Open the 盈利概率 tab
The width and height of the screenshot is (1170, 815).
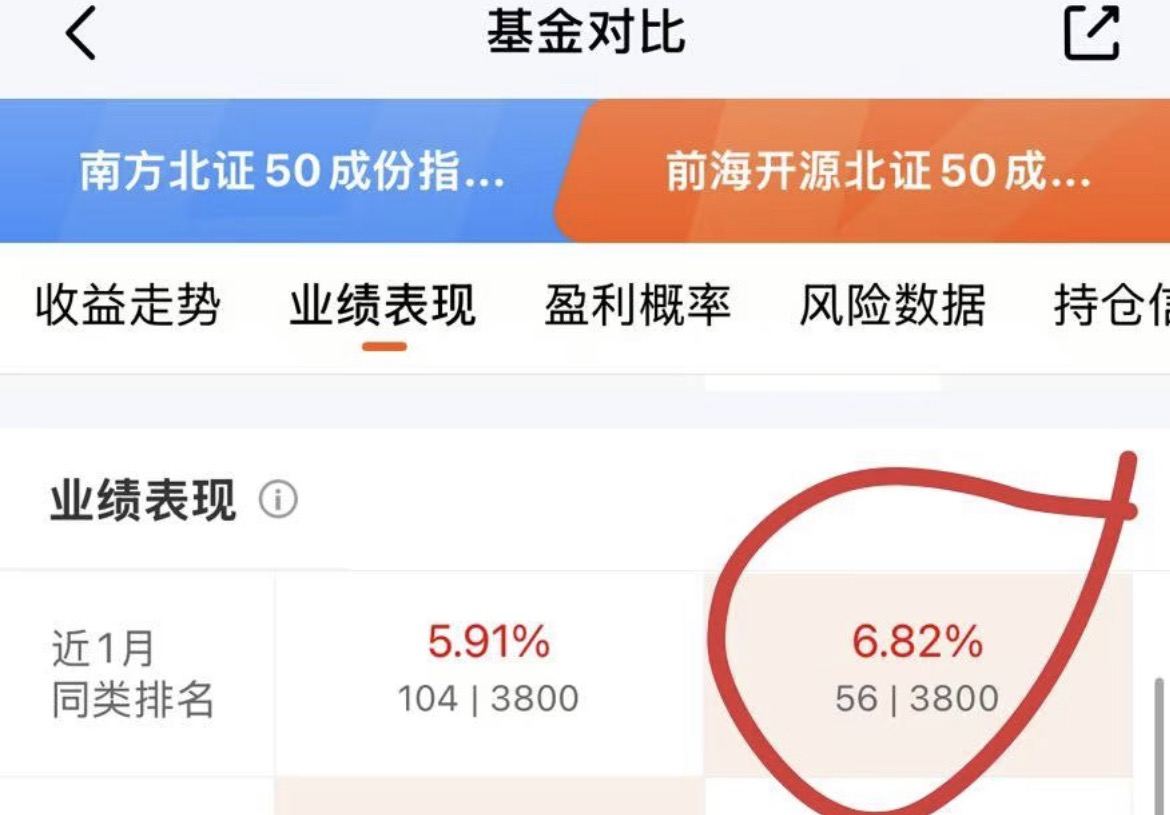tap(637, 305)
